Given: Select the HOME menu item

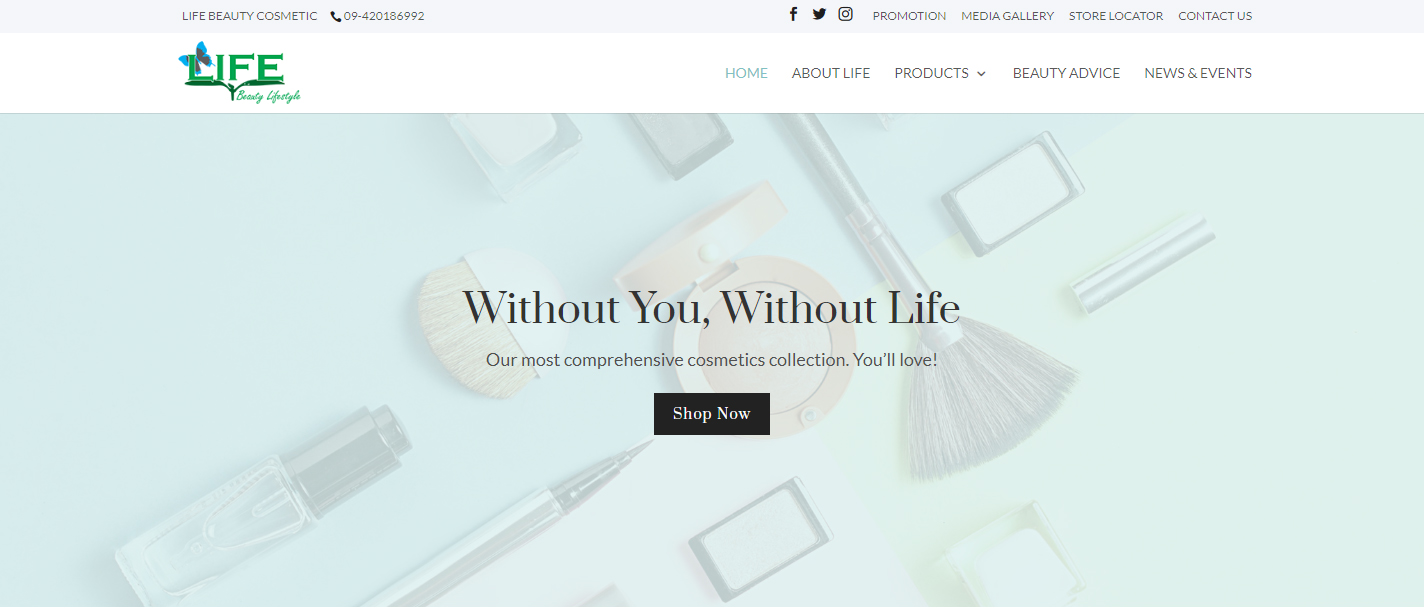Looking at the screenshot, I should (746, 73).
